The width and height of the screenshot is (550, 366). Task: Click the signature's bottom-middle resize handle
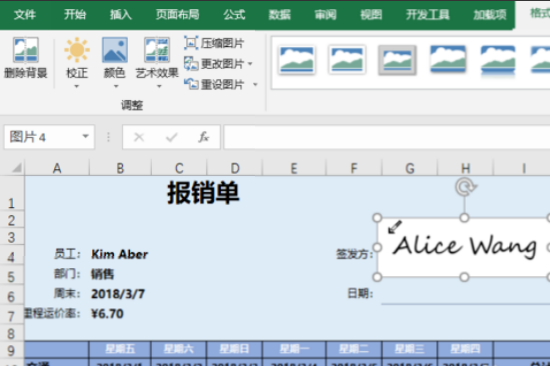[464, 277]
